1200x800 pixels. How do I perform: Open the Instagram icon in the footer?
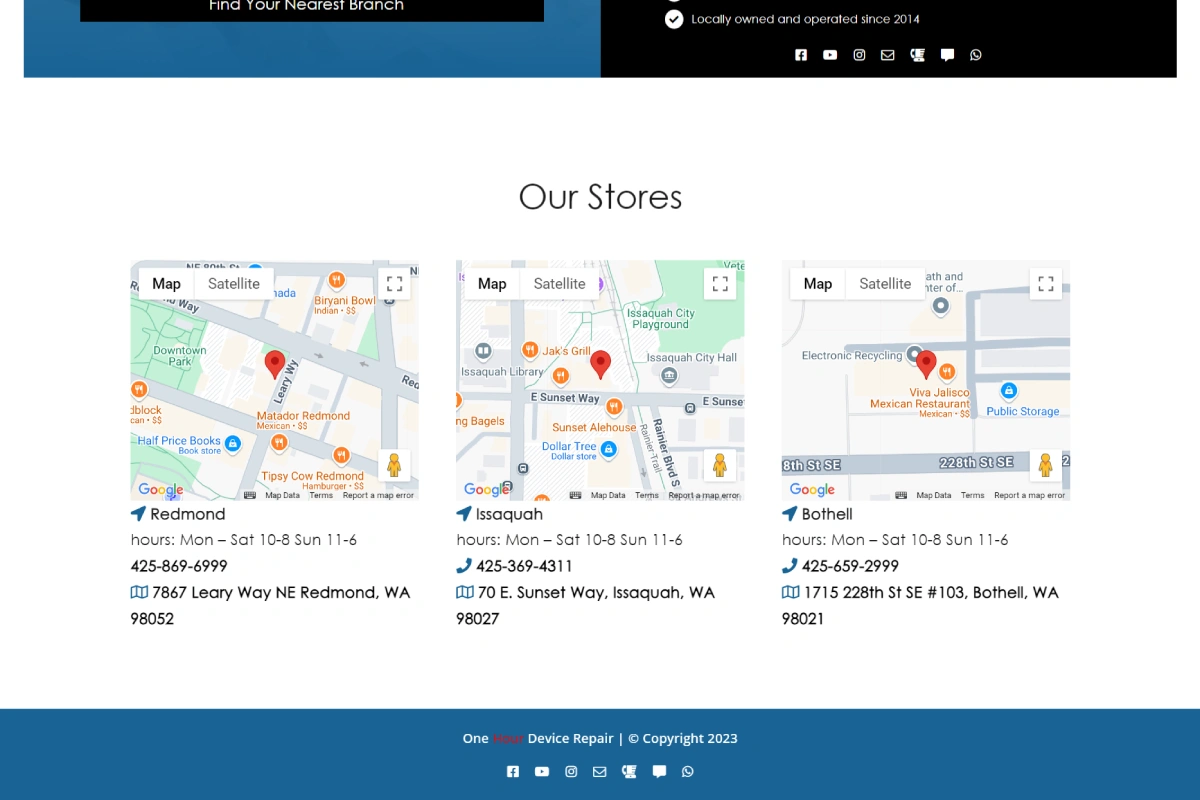571,771
